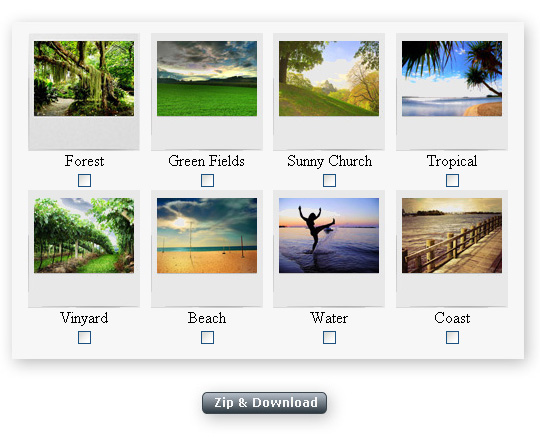Check the Water photo checkbox
The width and height of the screenshot is (540, 438).
coord(329,338)
